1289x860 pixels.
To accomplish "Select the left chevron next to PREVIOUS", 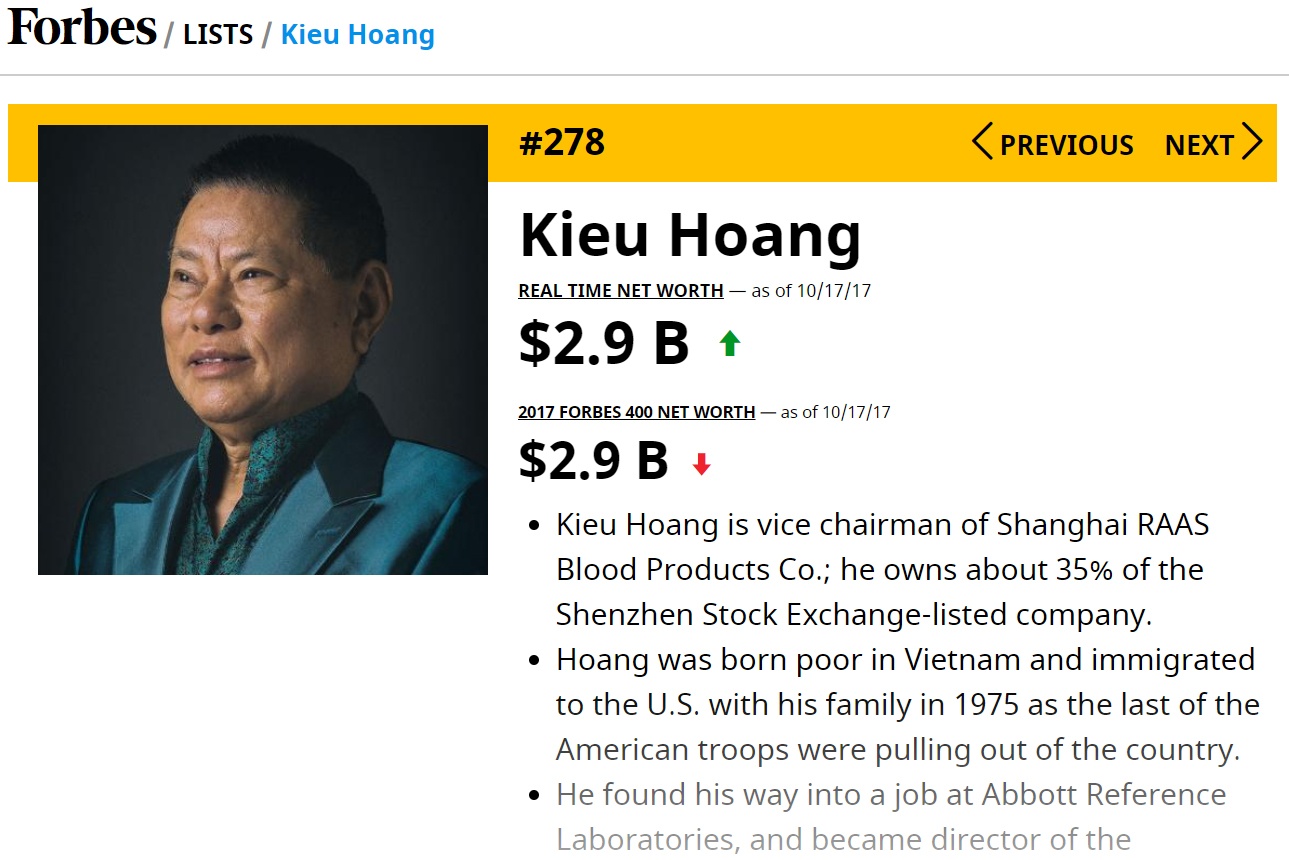I will (983, 143).
